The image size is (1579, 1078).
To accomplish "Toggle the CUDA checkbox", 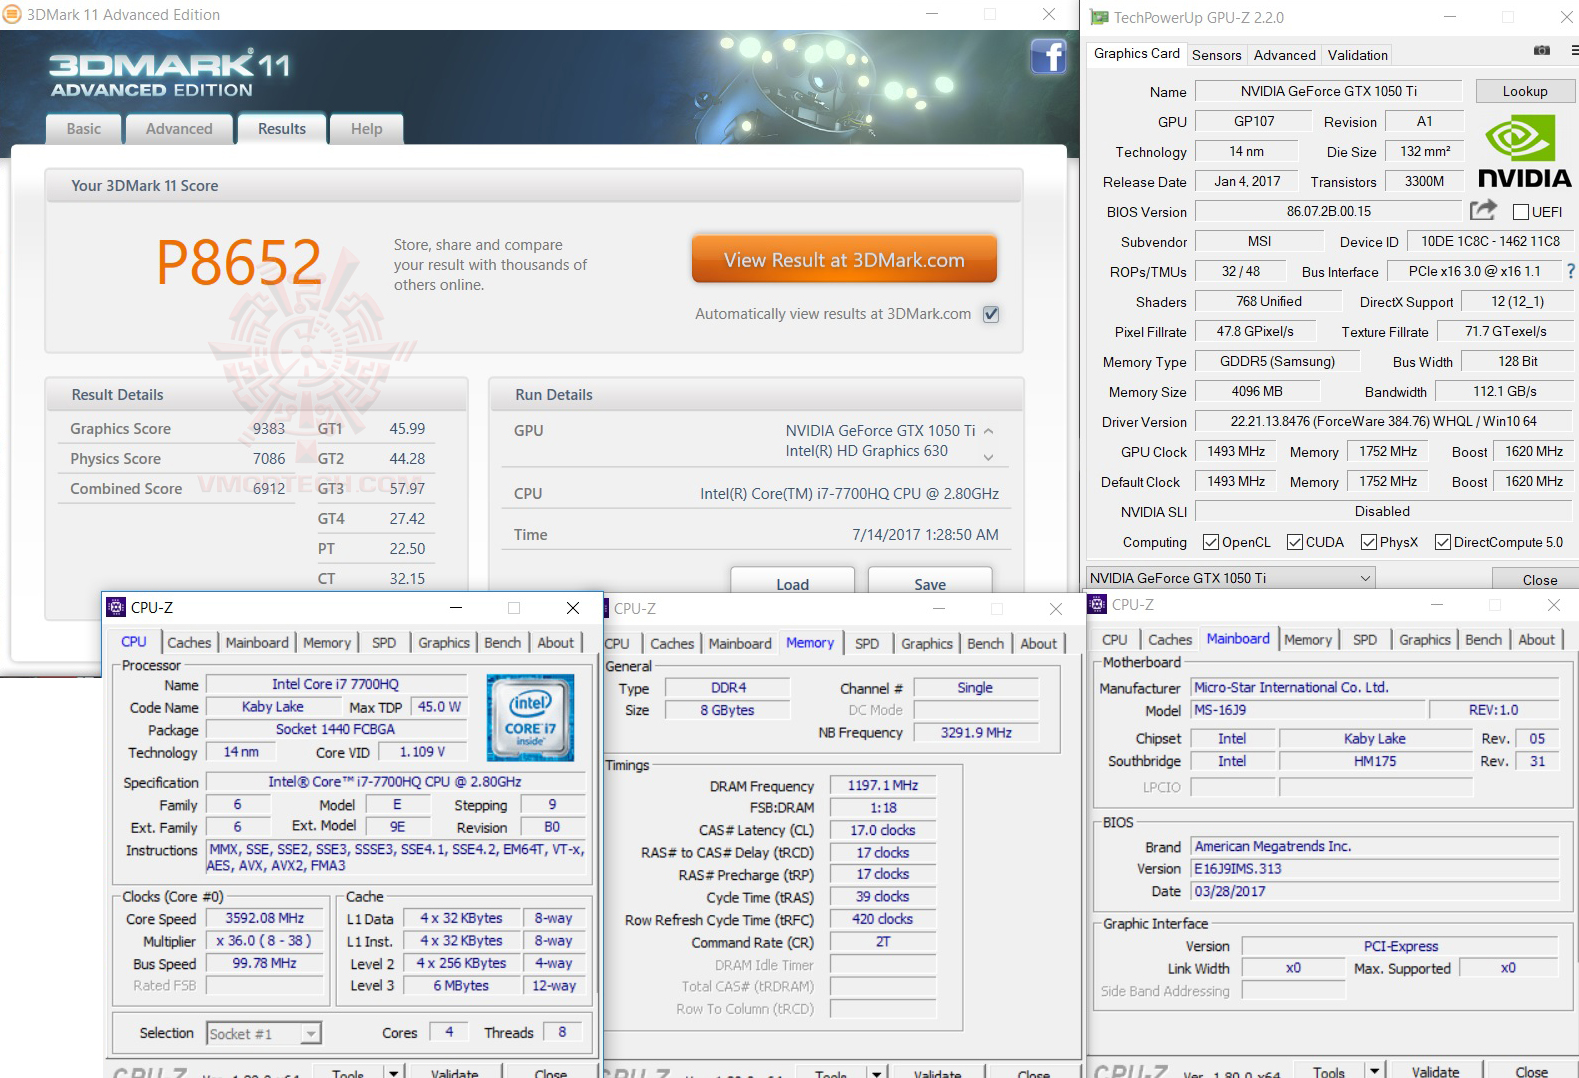I will [1295, 542].
